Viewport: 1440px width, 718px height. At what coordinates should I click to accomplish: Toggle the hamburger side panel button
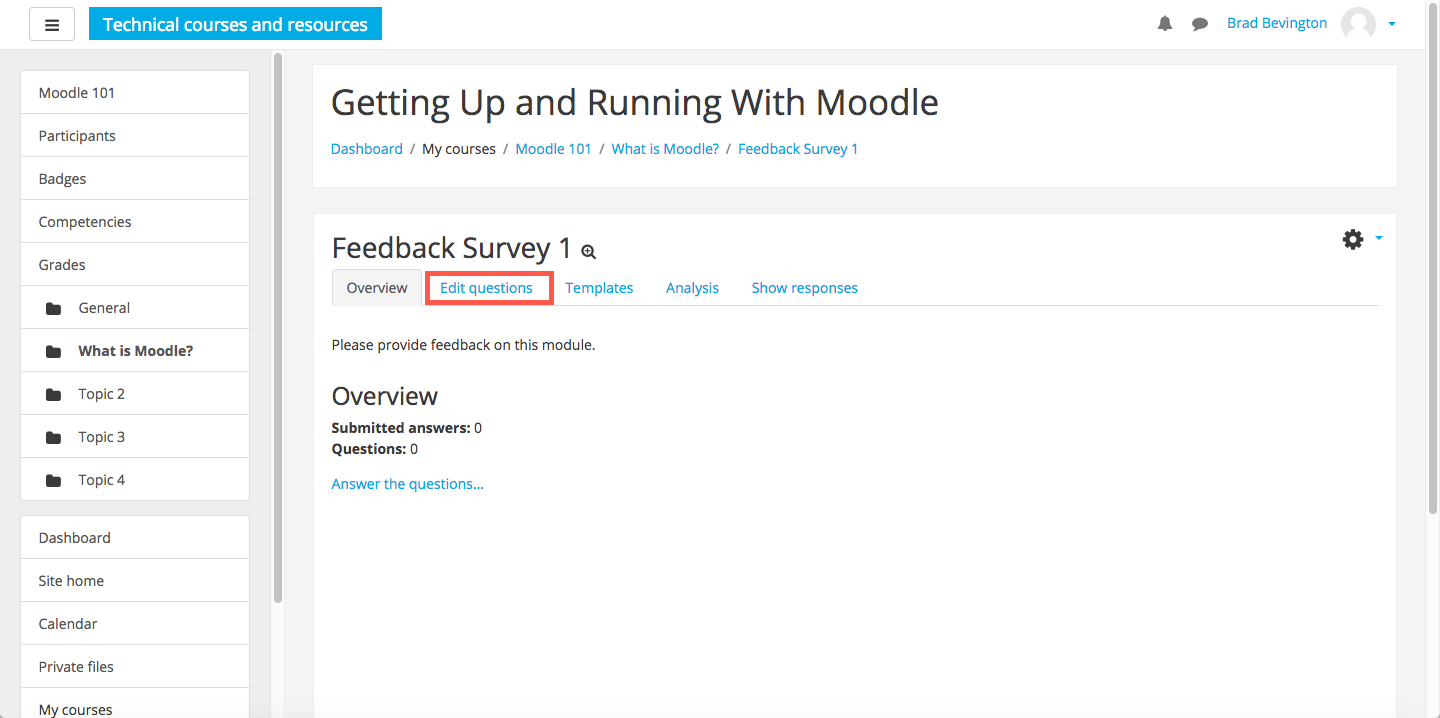click(52, 24)
